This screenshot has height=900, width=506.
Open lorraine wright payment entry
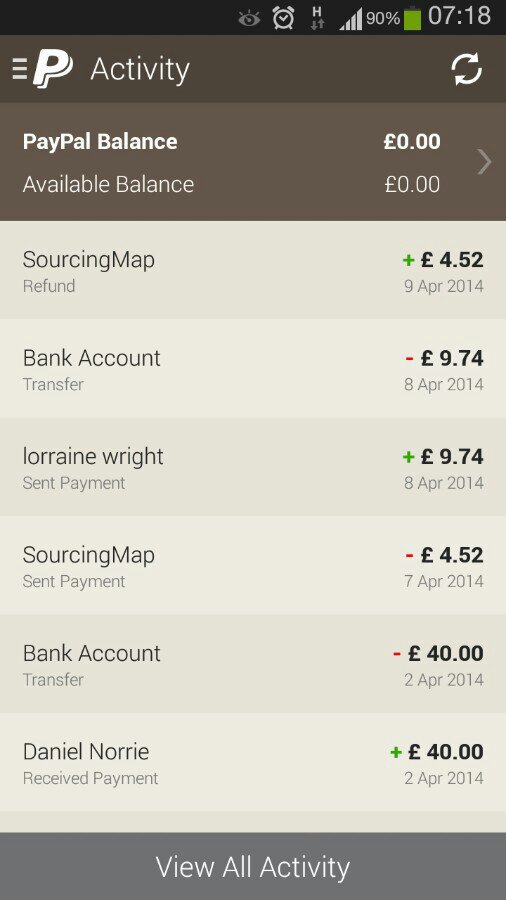[253, 467]
